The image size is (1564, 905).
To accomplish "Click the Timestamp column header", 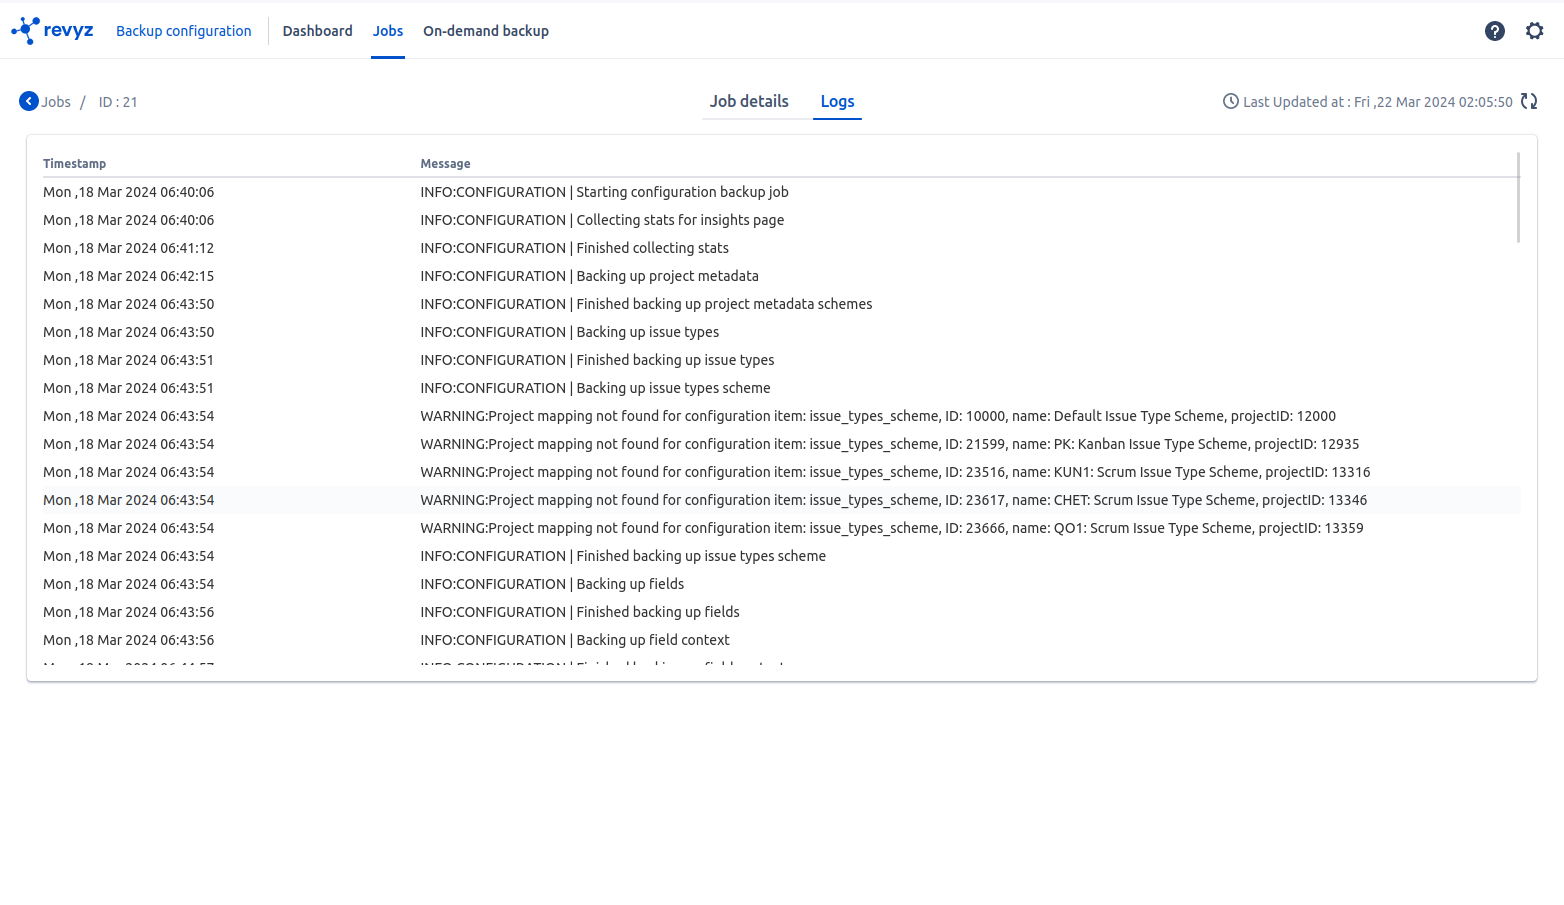I will tap(74, 163).
